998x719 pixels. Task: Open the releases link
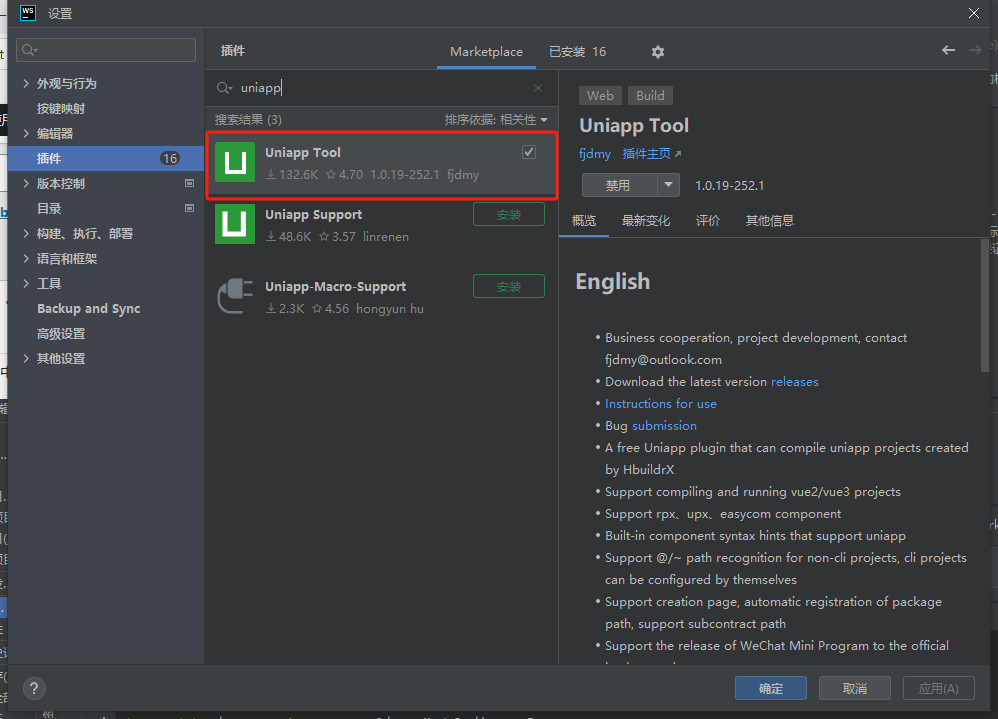tap(794, 382)
